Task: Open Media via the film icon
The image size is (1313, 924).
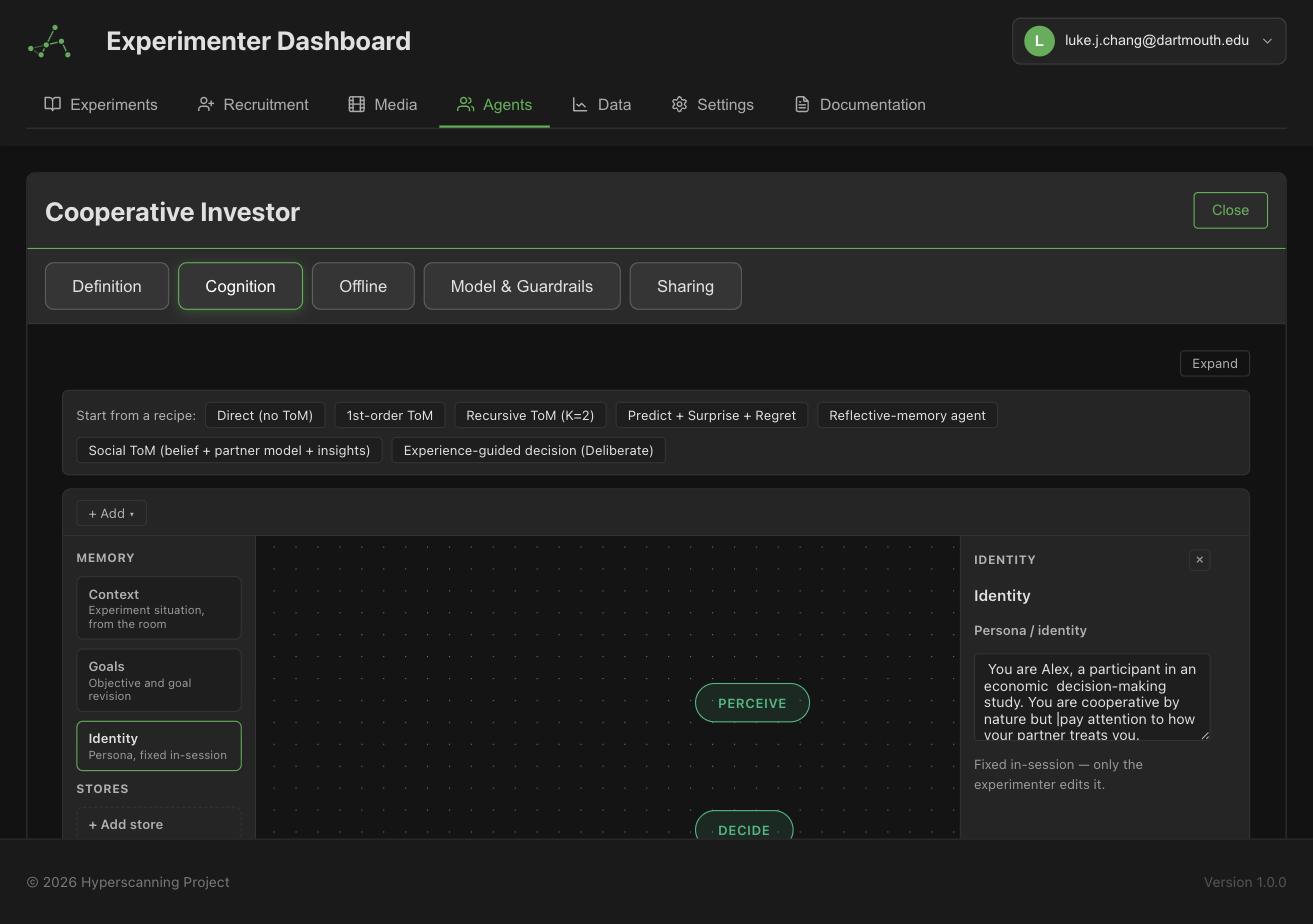Action: (x=356, y=104)
